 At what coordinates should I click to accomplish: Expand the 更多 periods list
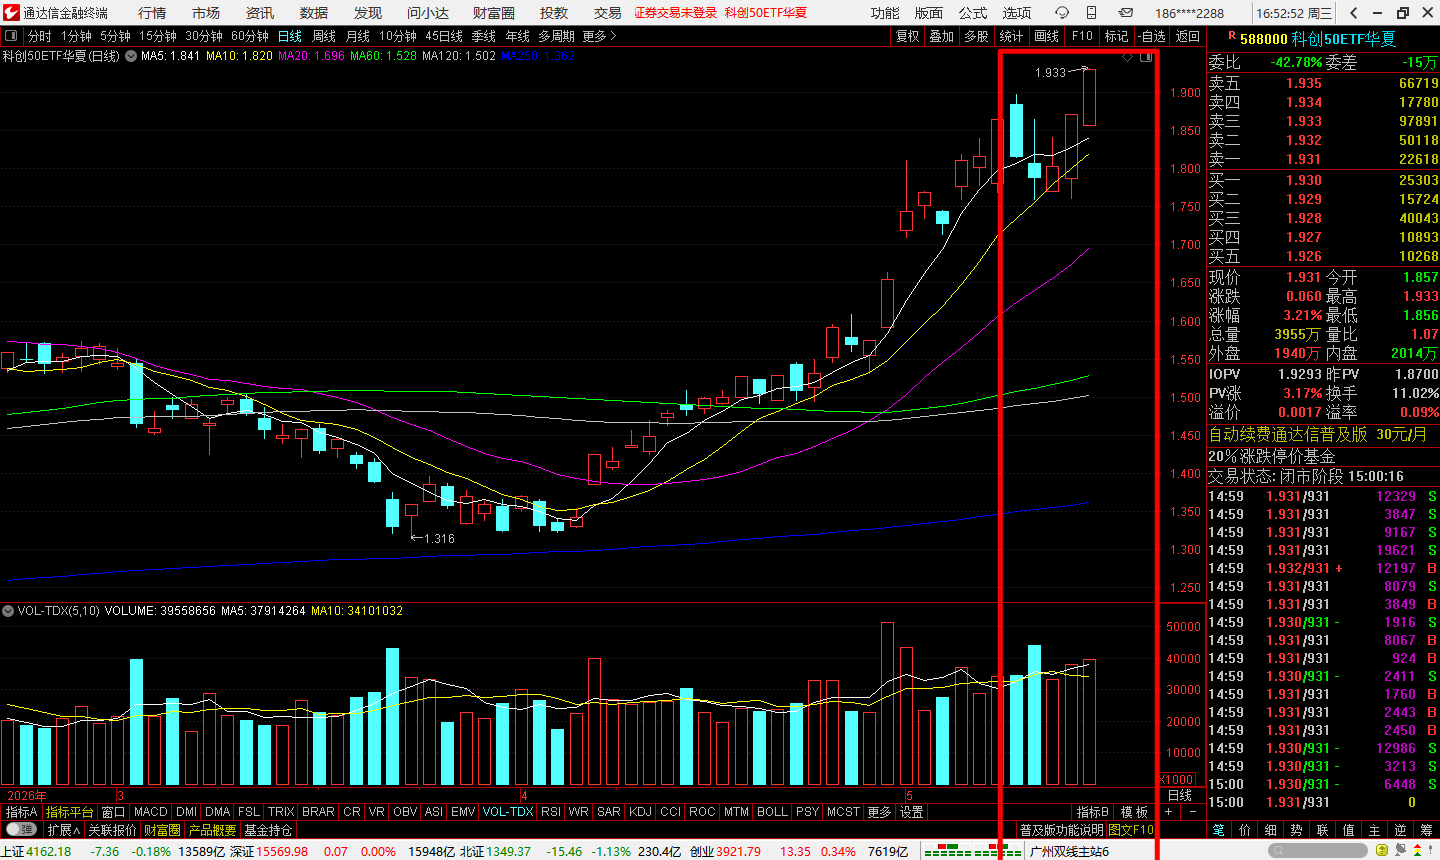(599, 36)
